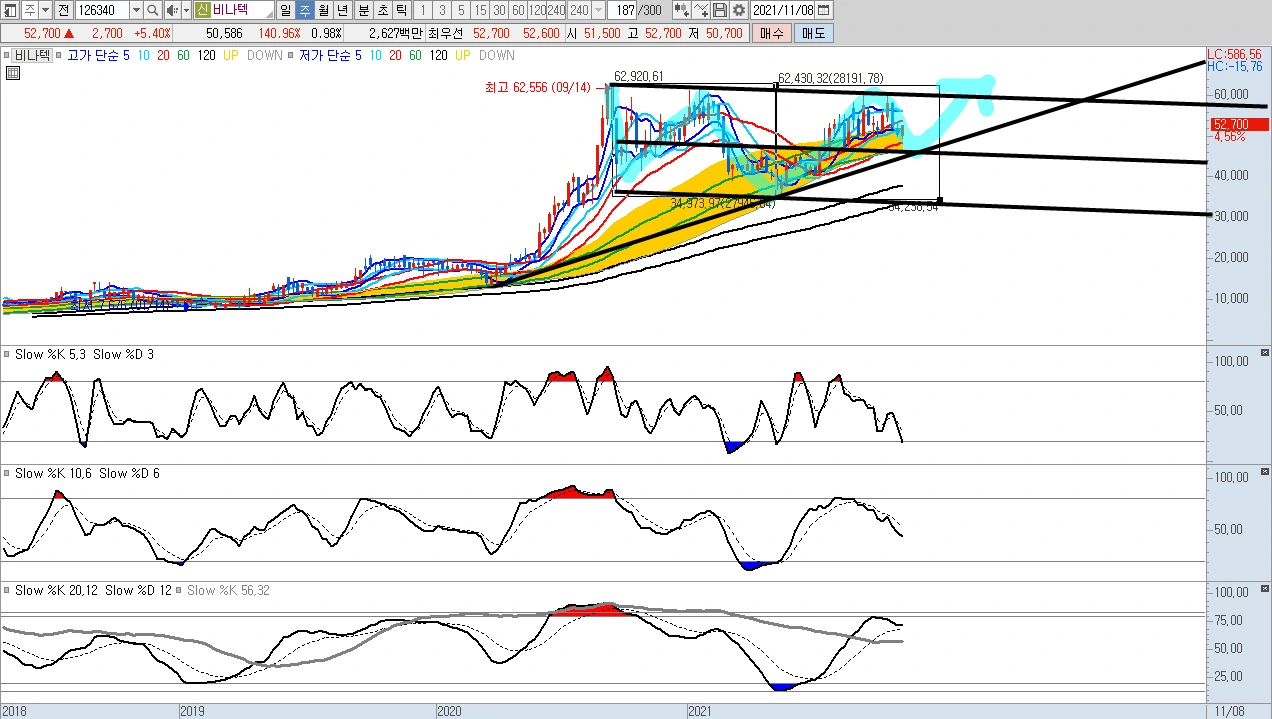
Task: Click the 최우선 quote label
Action: (446, 33)
